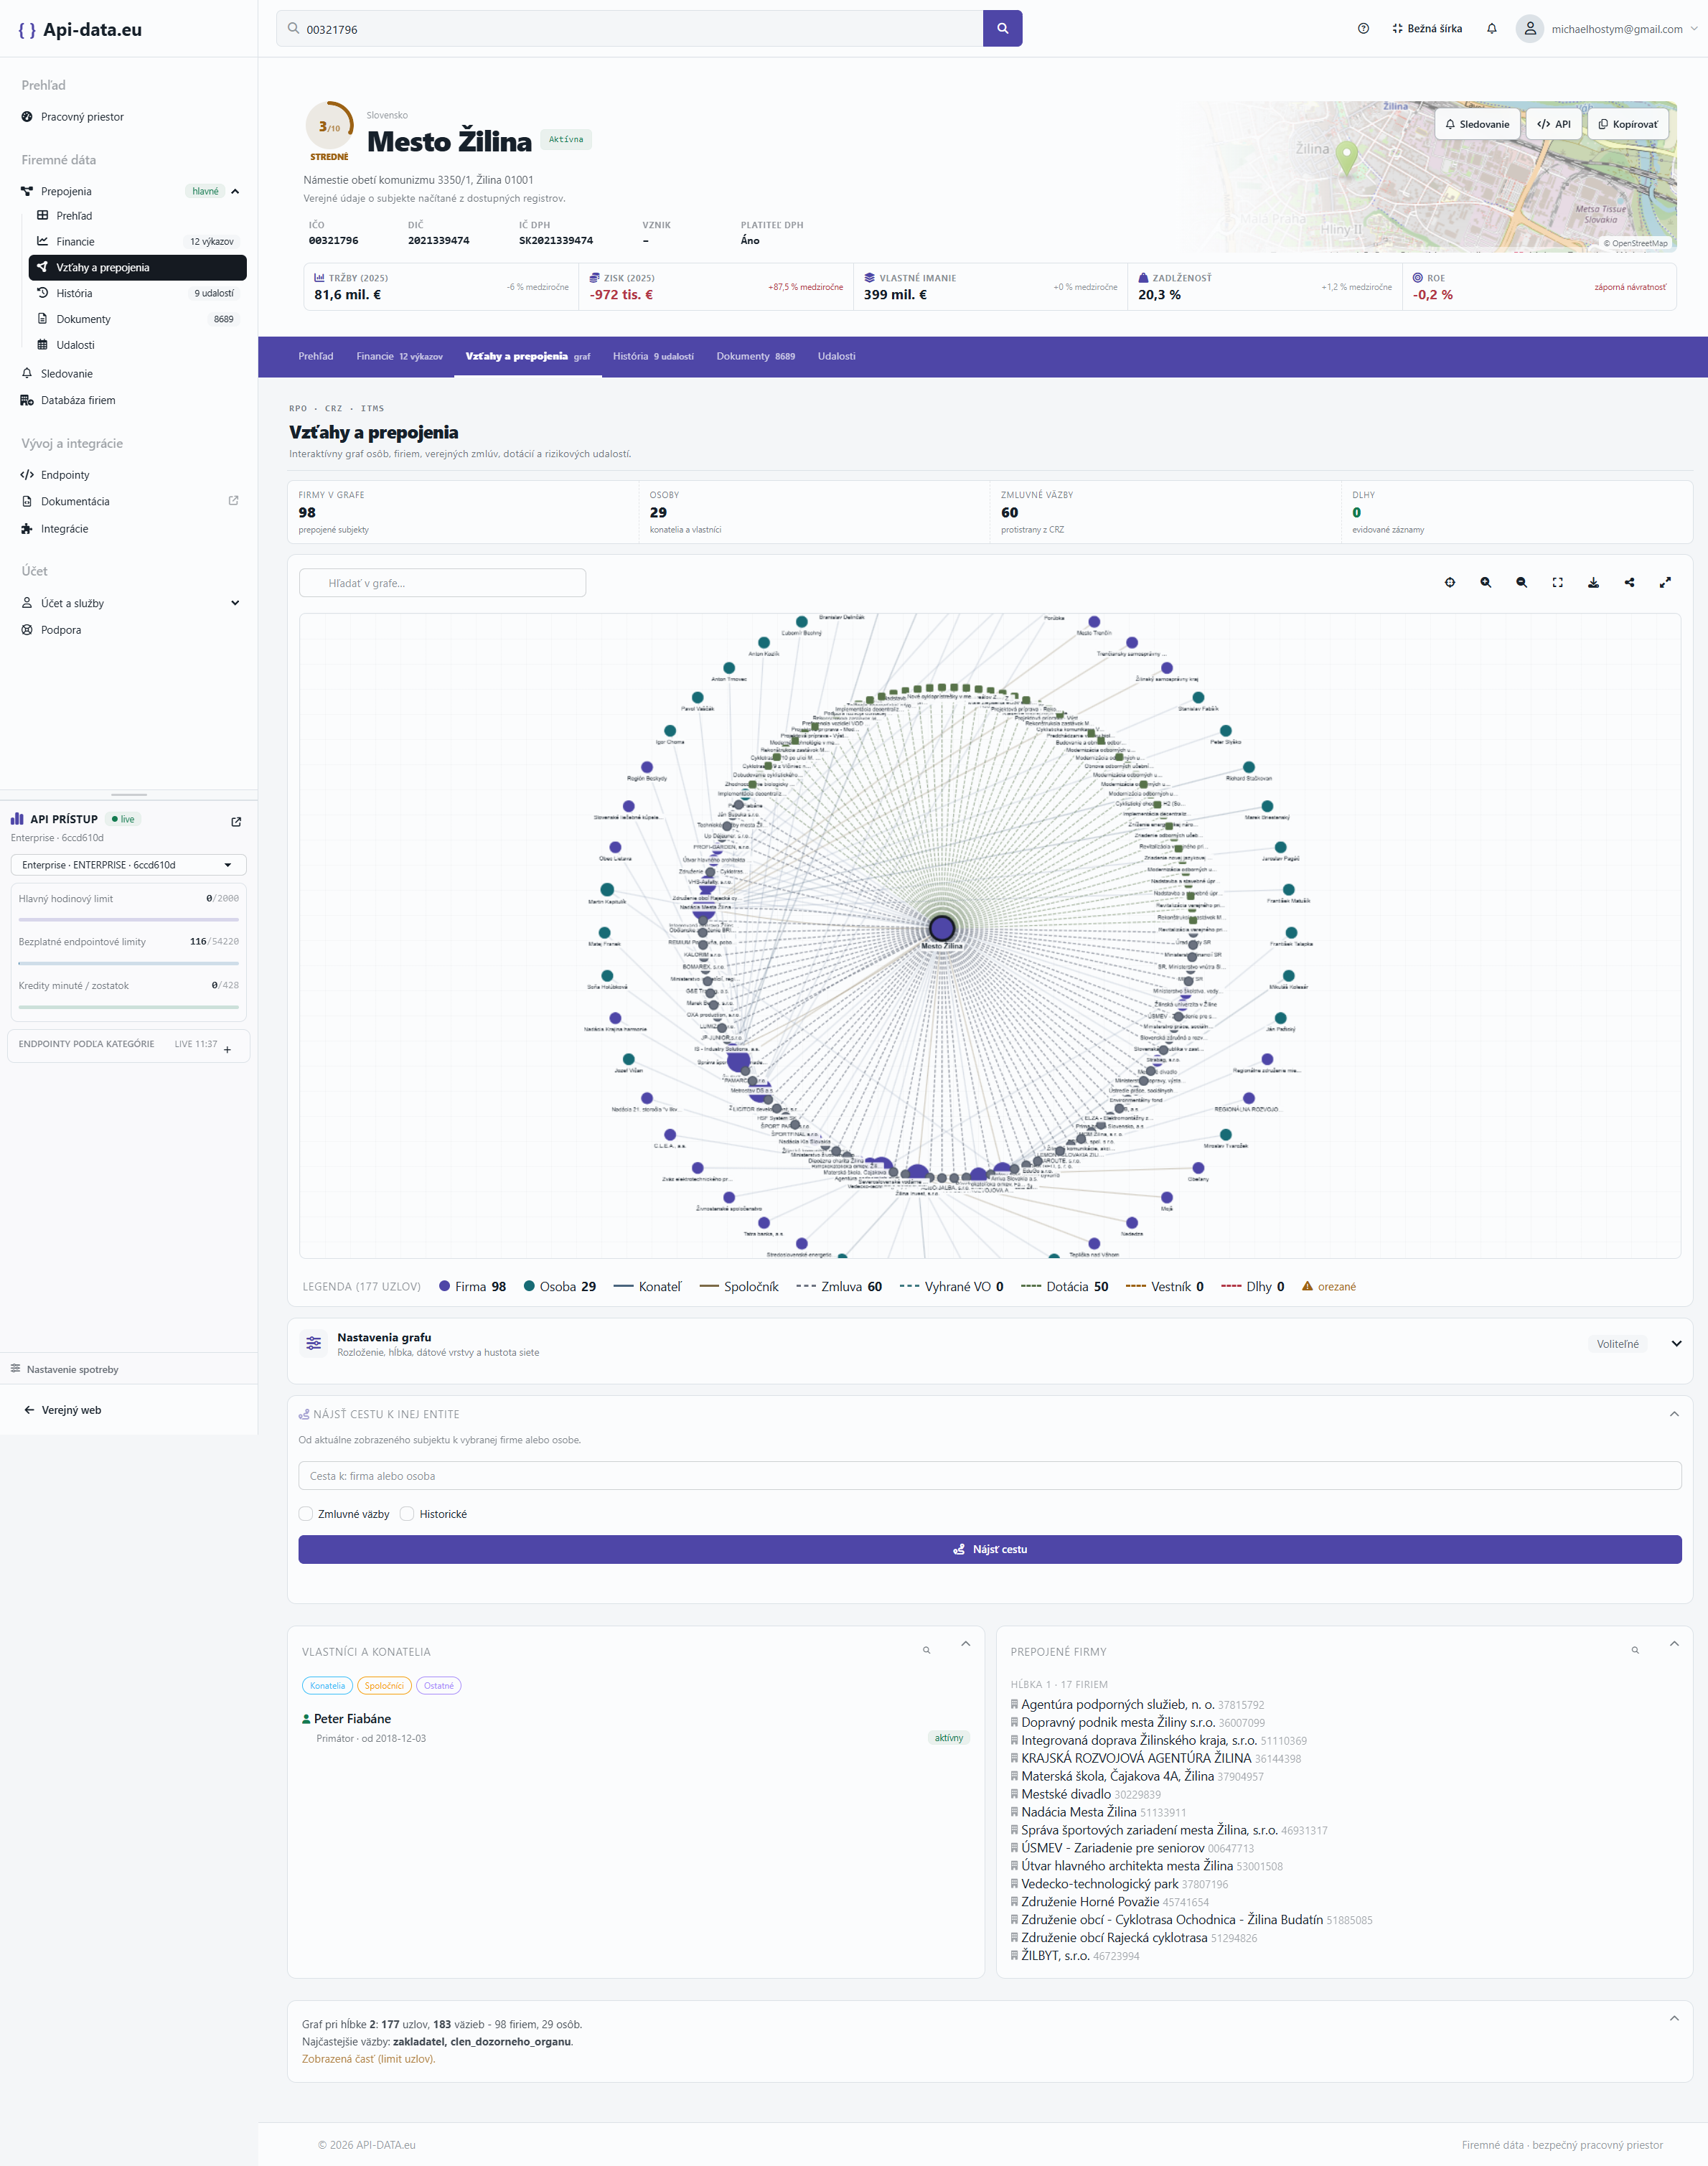The height and width of the screenshot is (2166, 1708).
Task: Download the graph image
Action: tap(1594, 582)
